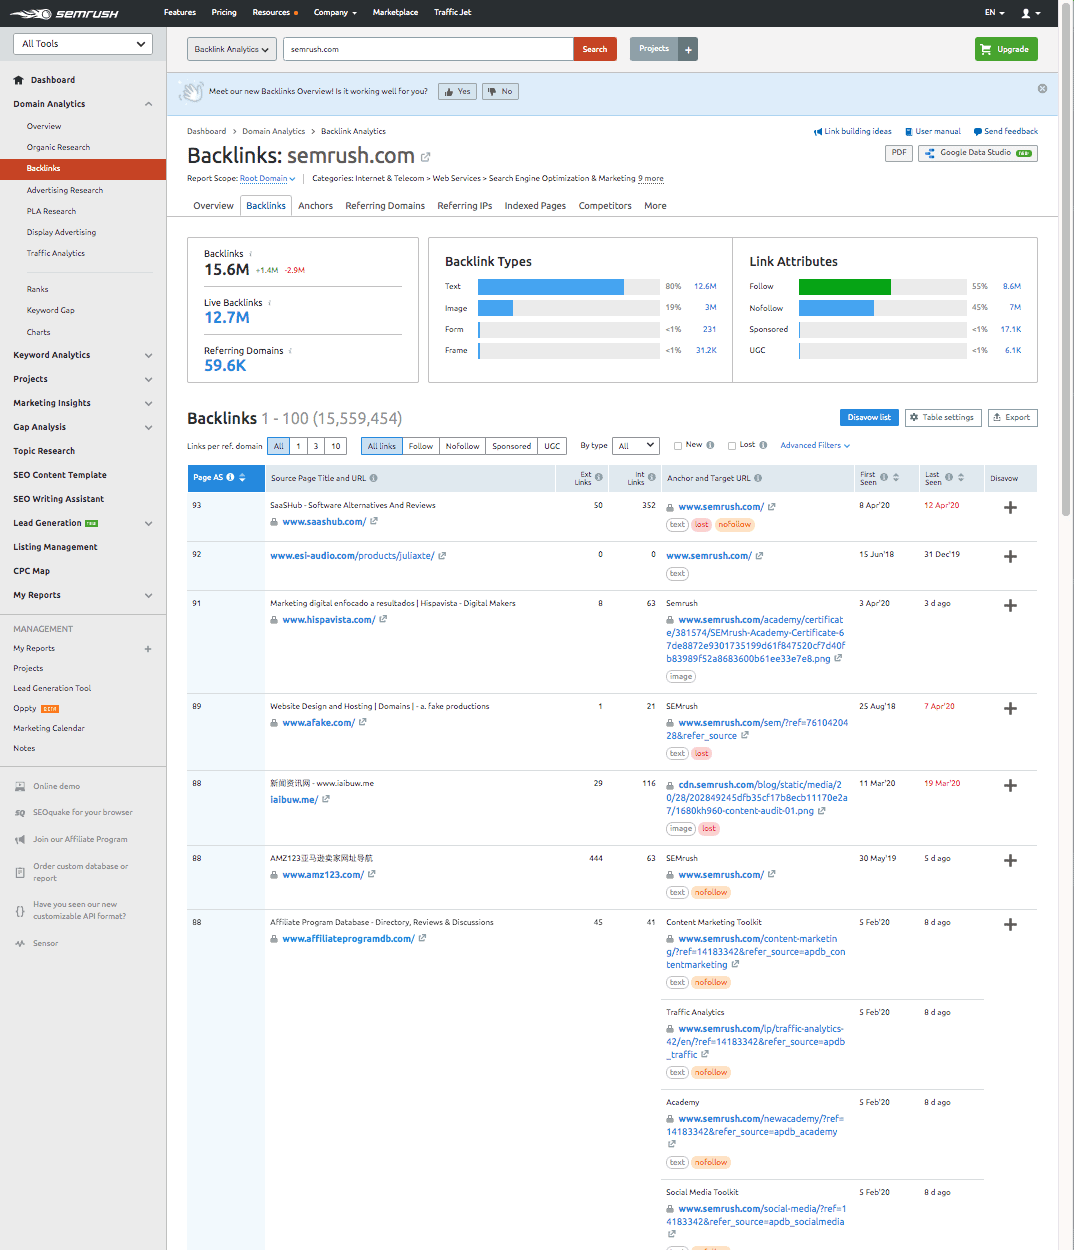The image size is (1074, 1250).
Task: Click the thumbs-up Yes feedback button
Action: (457, 92)
